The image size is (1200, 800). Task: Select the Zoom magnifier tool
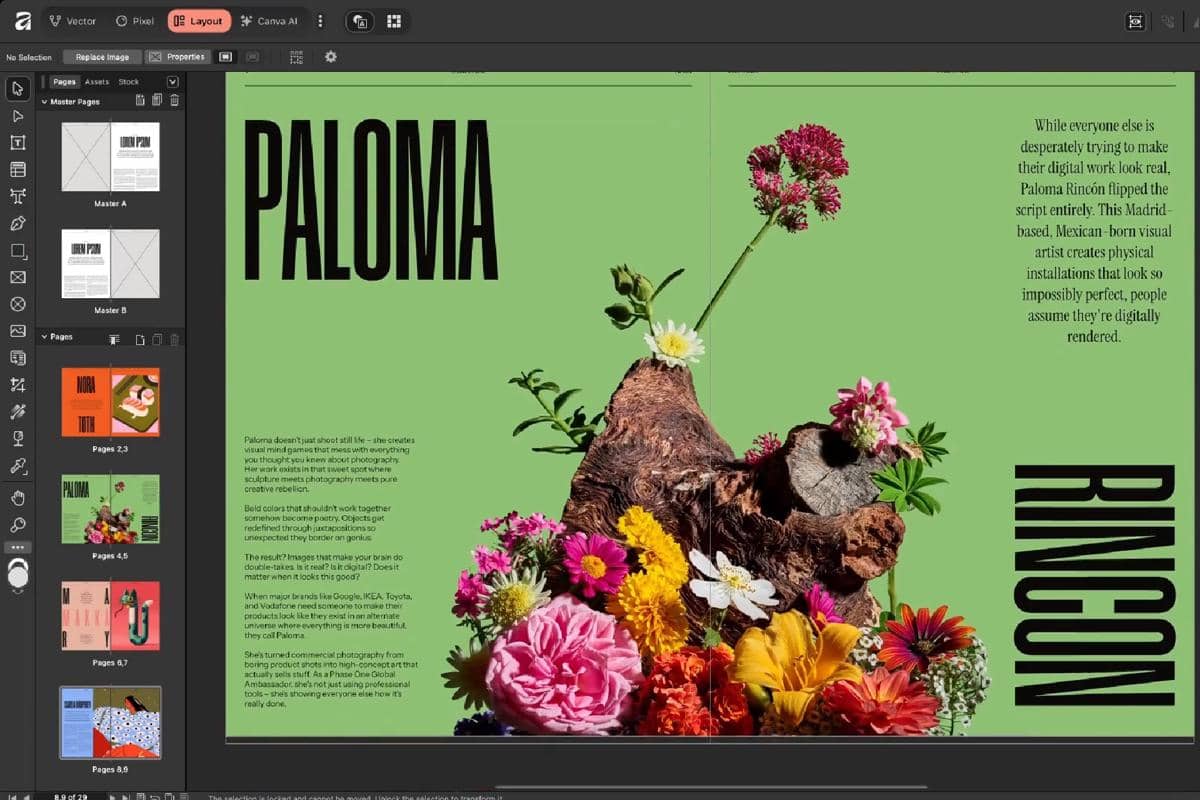(18, 525)
